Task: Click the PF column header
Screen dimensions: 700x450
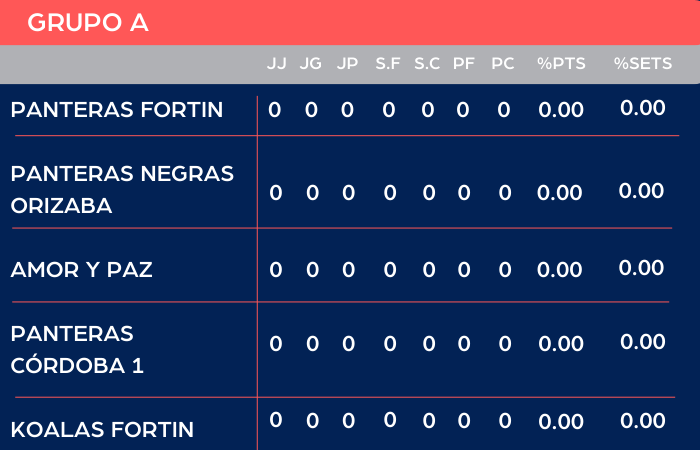Action: [463, 64]
